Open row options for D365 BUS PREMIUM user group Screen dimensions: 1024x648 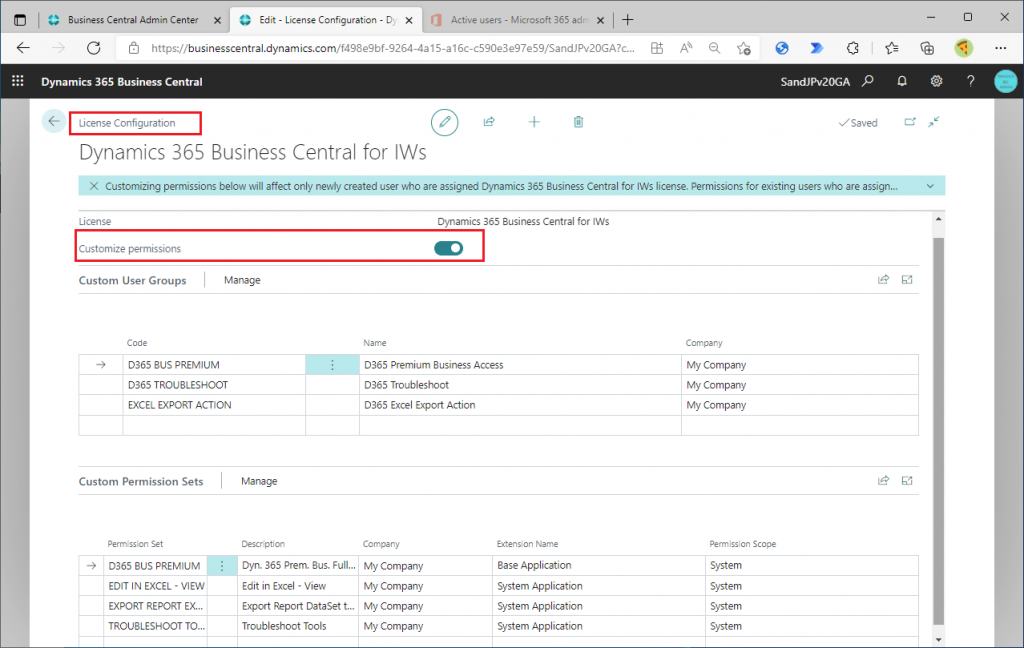[332, 365]
